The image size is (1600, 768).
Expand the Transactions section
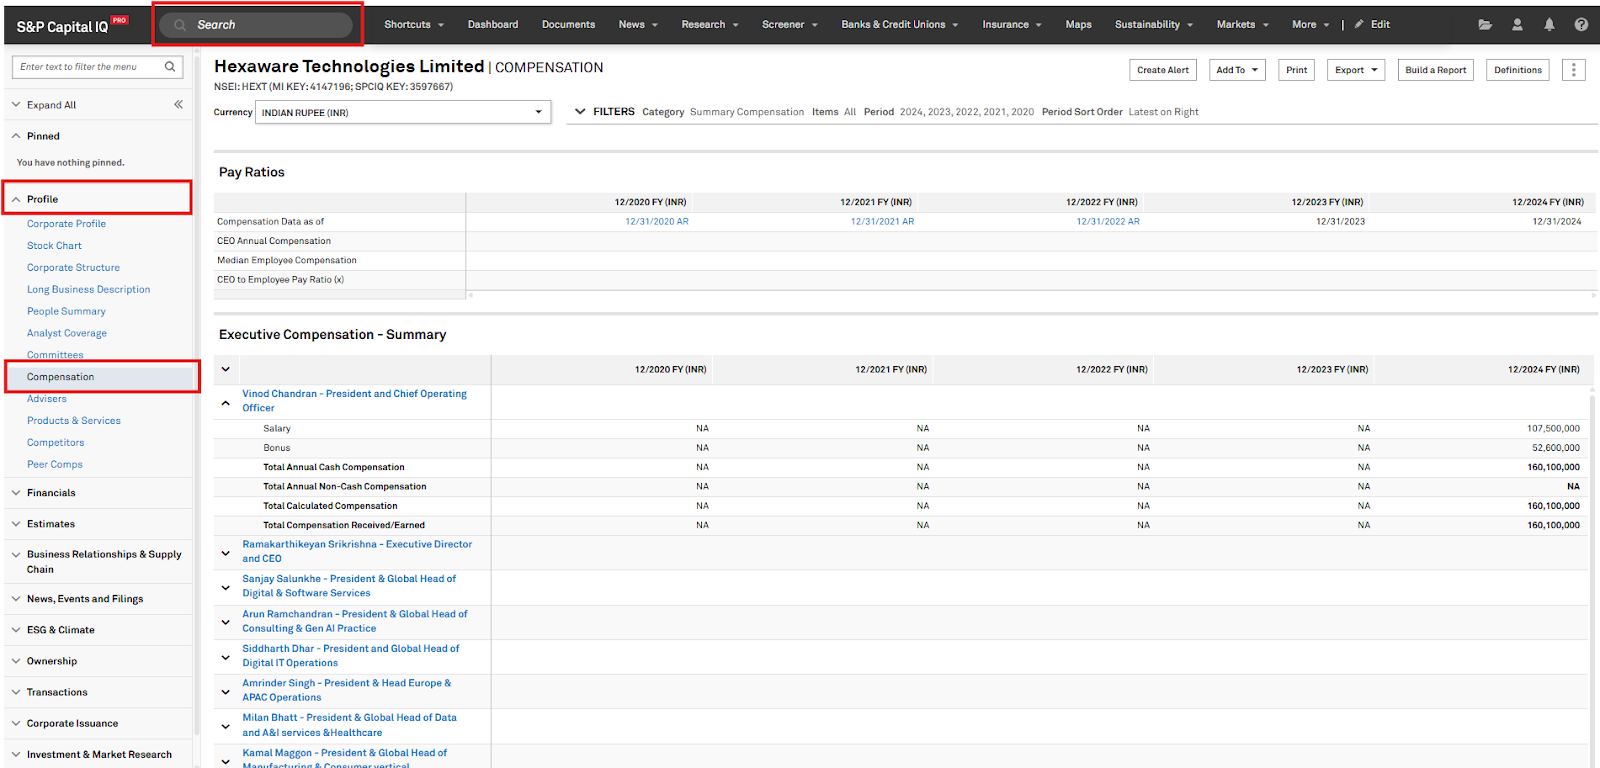pyautogui.click(x=16, y=692)
